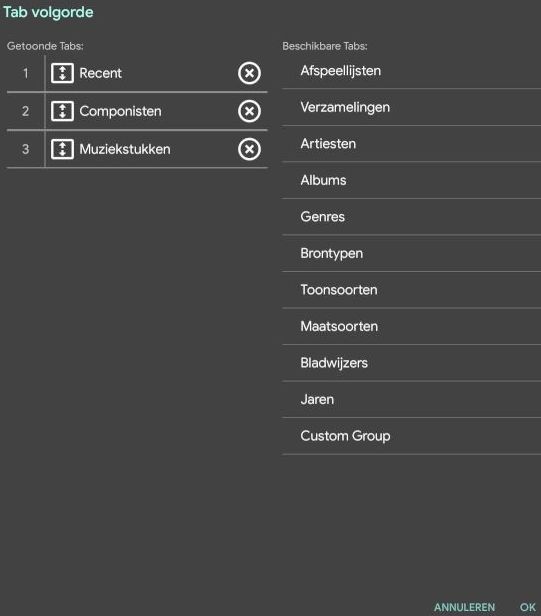Remove the Componisten tab with its X icon
Screen dimensions: 541x616
click(249, 111)
